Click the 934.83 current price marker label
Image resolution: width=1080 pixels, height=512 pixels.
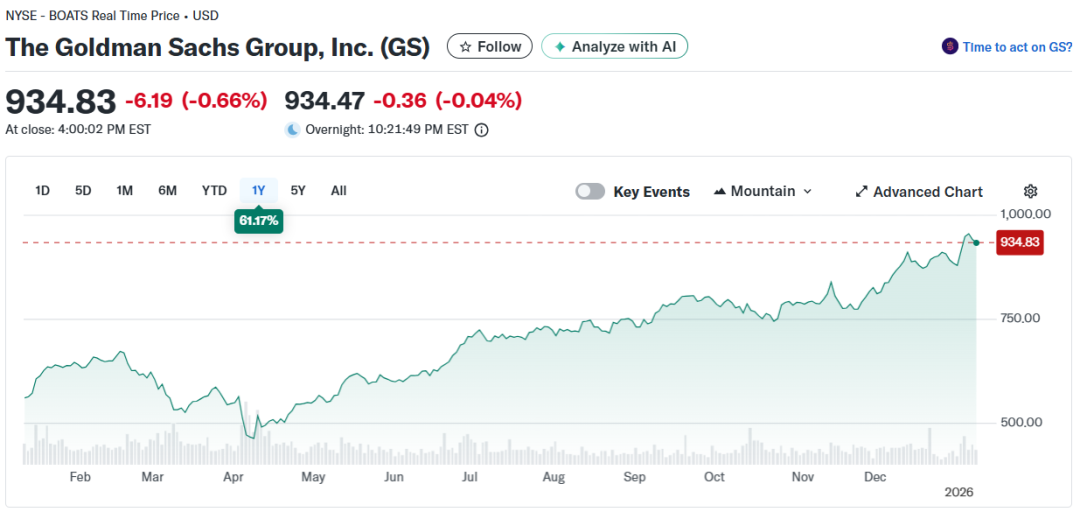pyautogui.click(x=1020, y=242)
